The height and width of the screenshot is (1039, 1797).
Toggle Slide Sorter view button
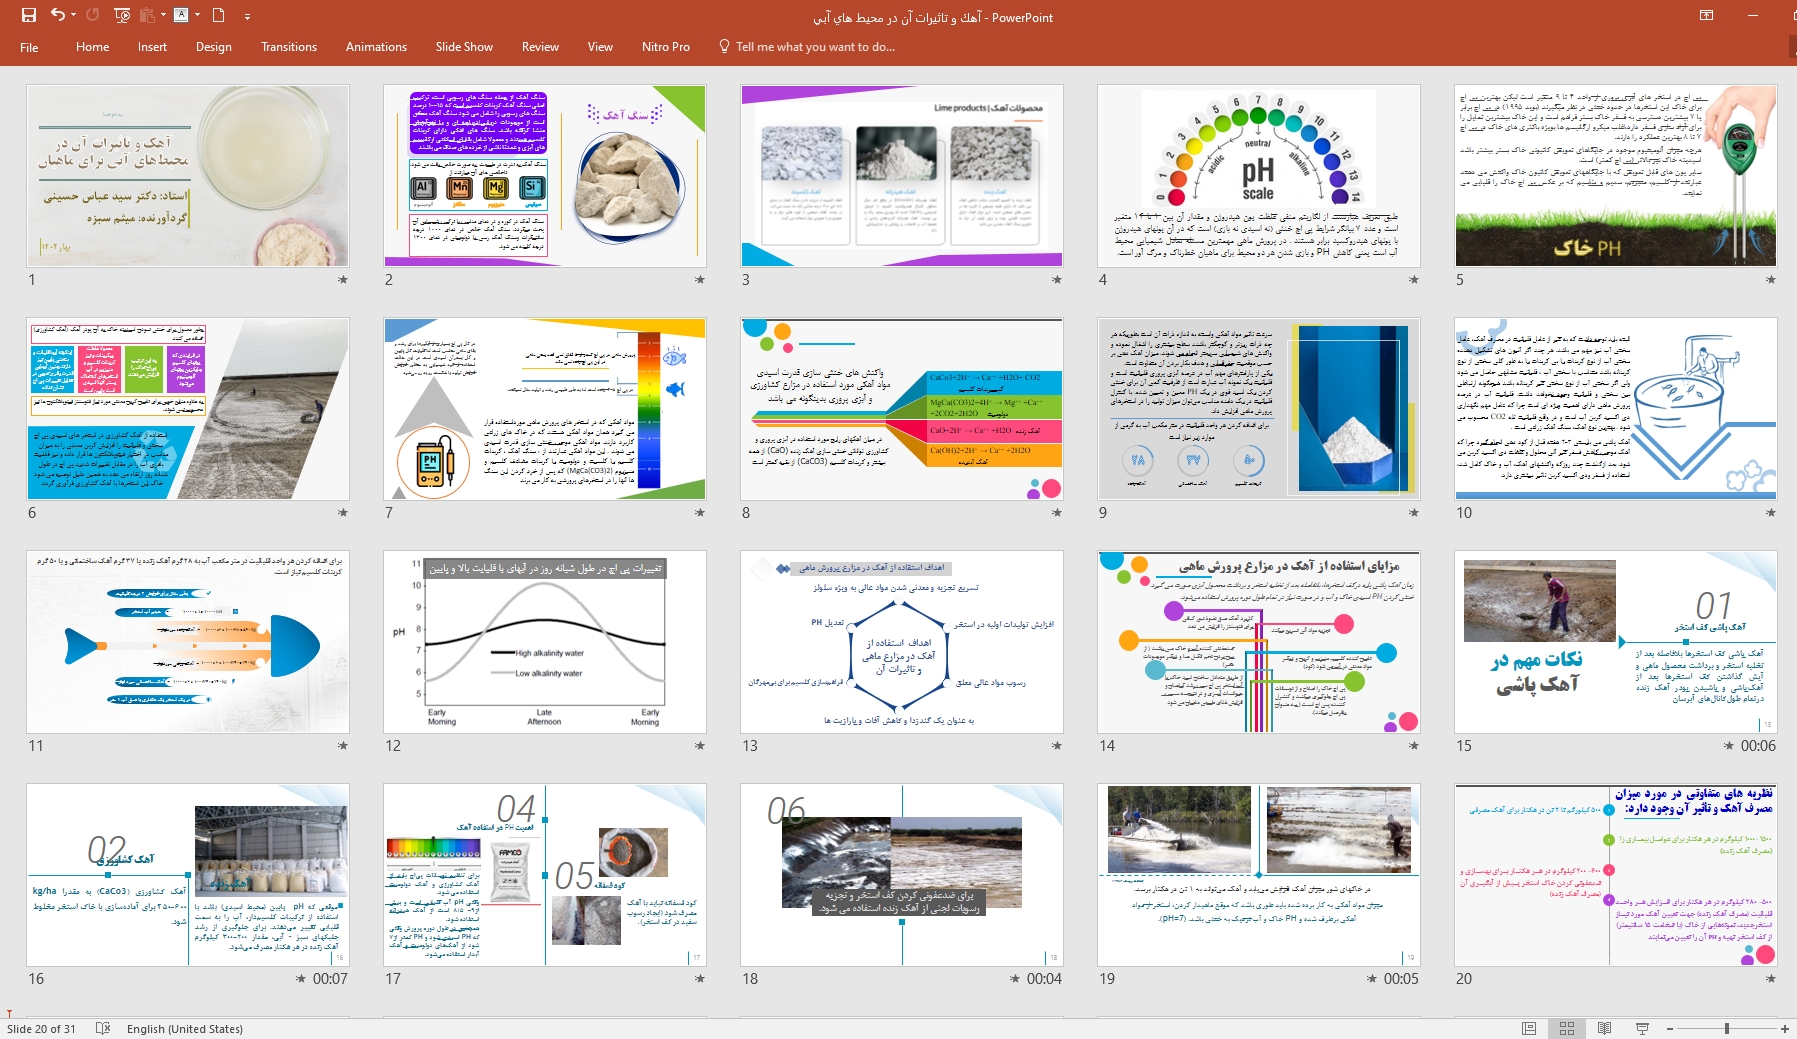[x=1567, y=1028]
